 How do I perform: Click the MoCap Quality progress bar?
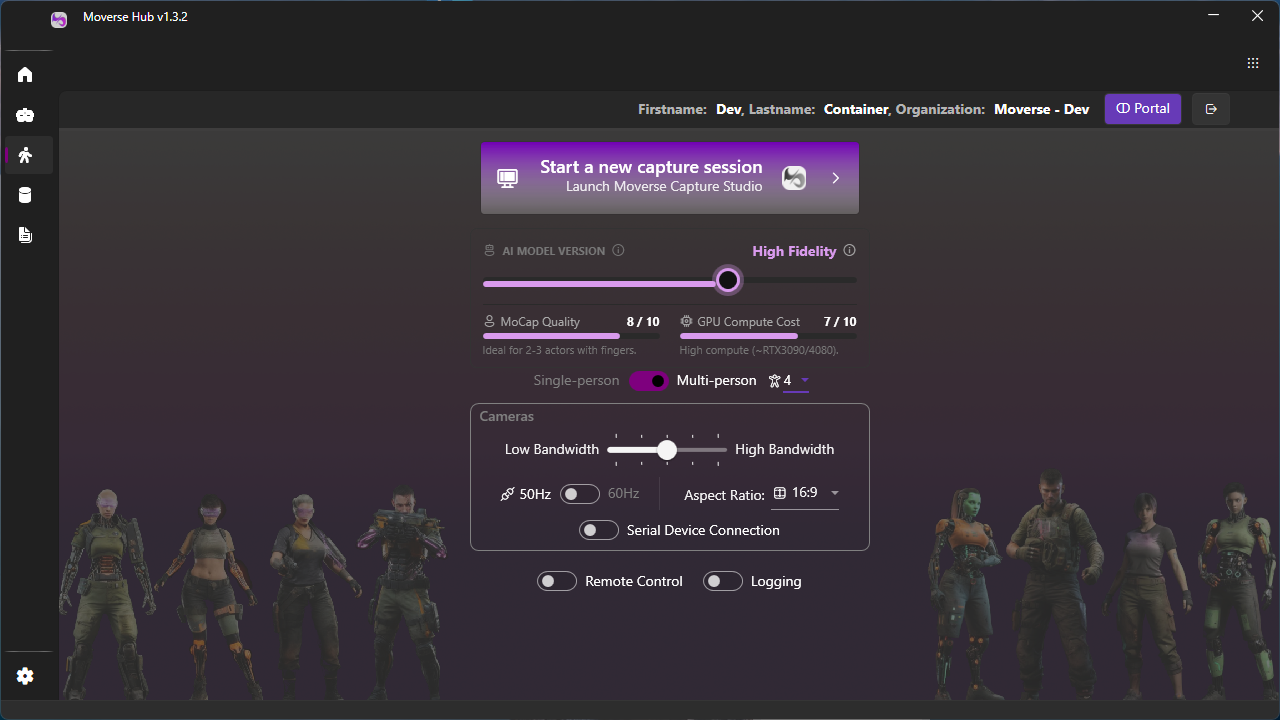571,336
